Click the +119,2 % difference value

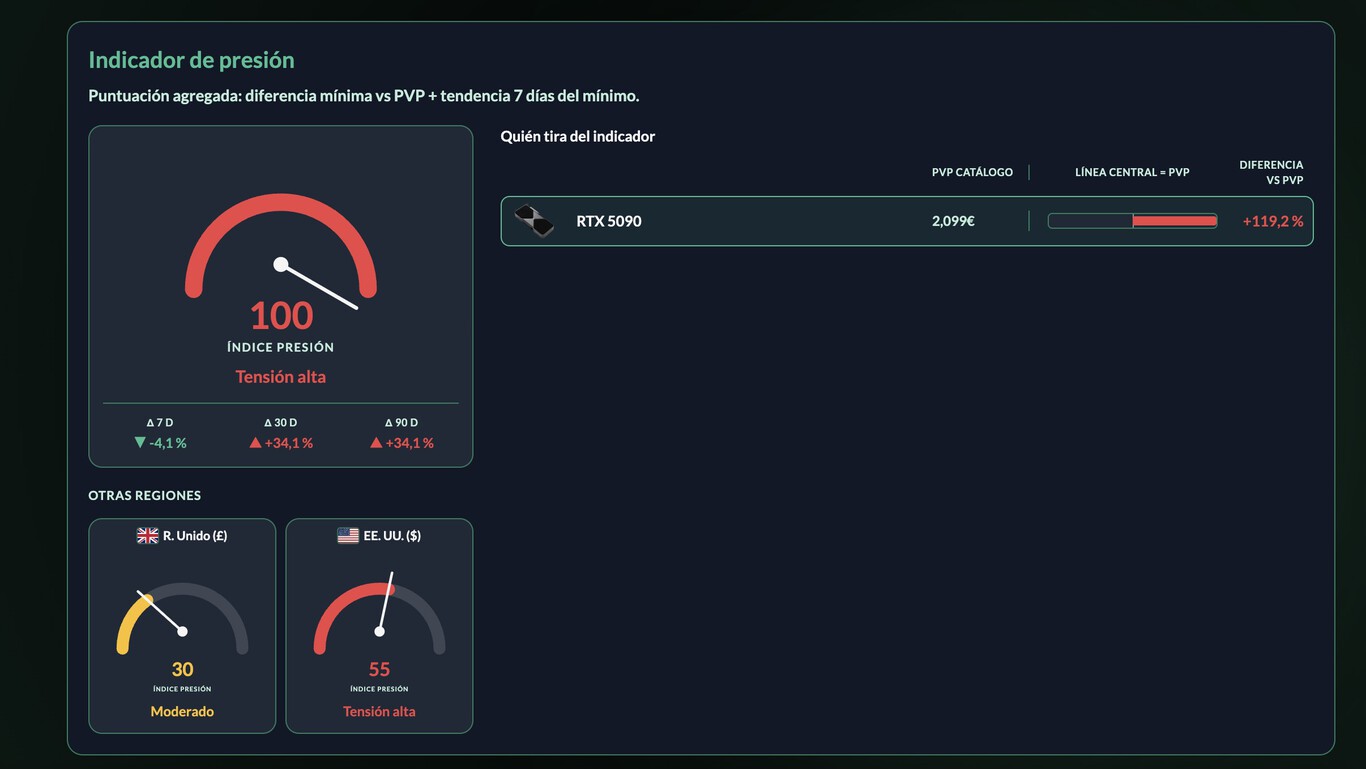tap(1273, 221)
